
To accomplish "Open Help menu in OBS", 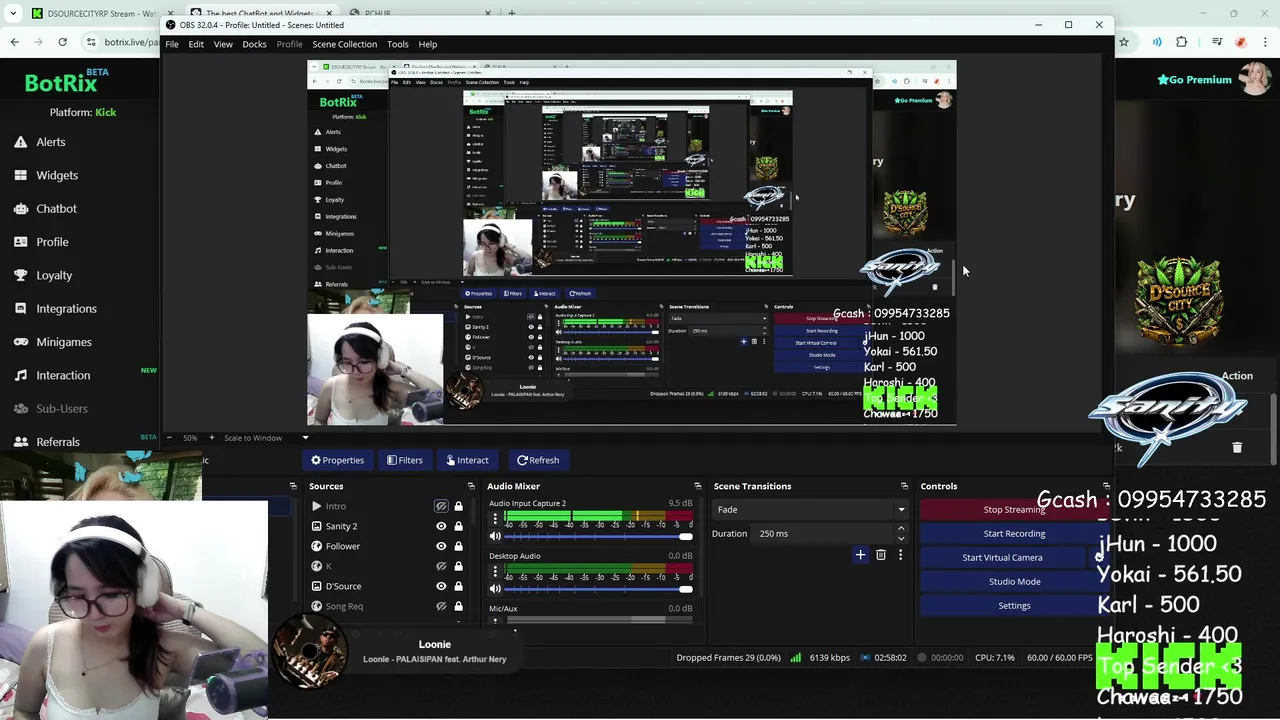I will click(428, 44).
